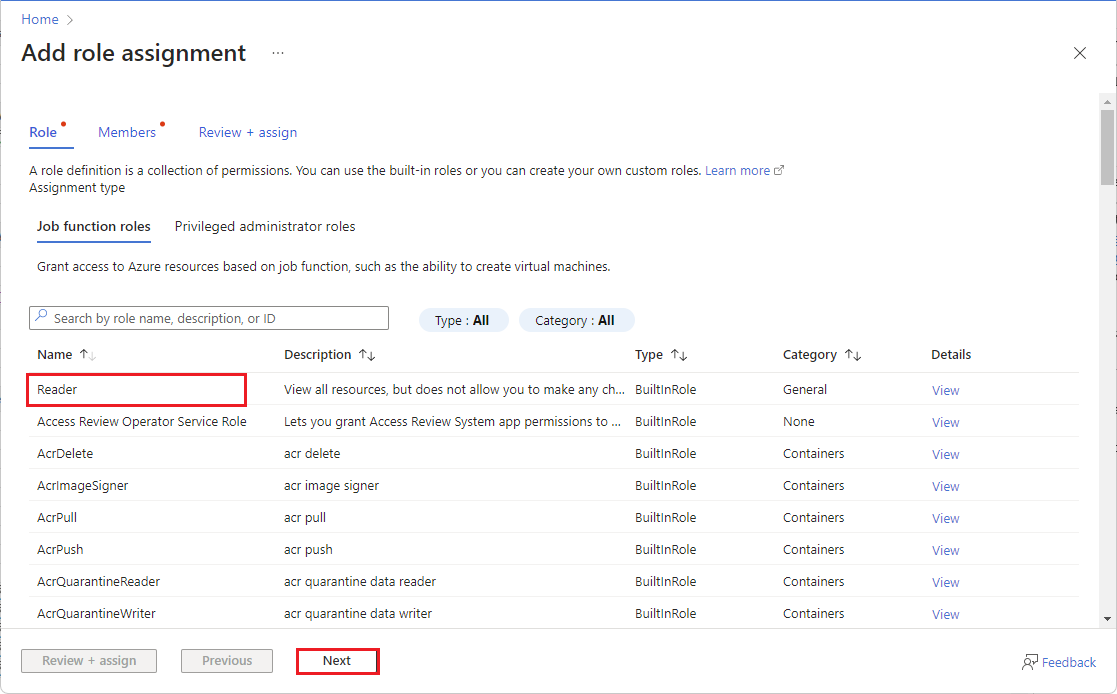Sort roles by Description column arrows
This screenshot has height=694, width=1117.
click(x=366, y=355)
